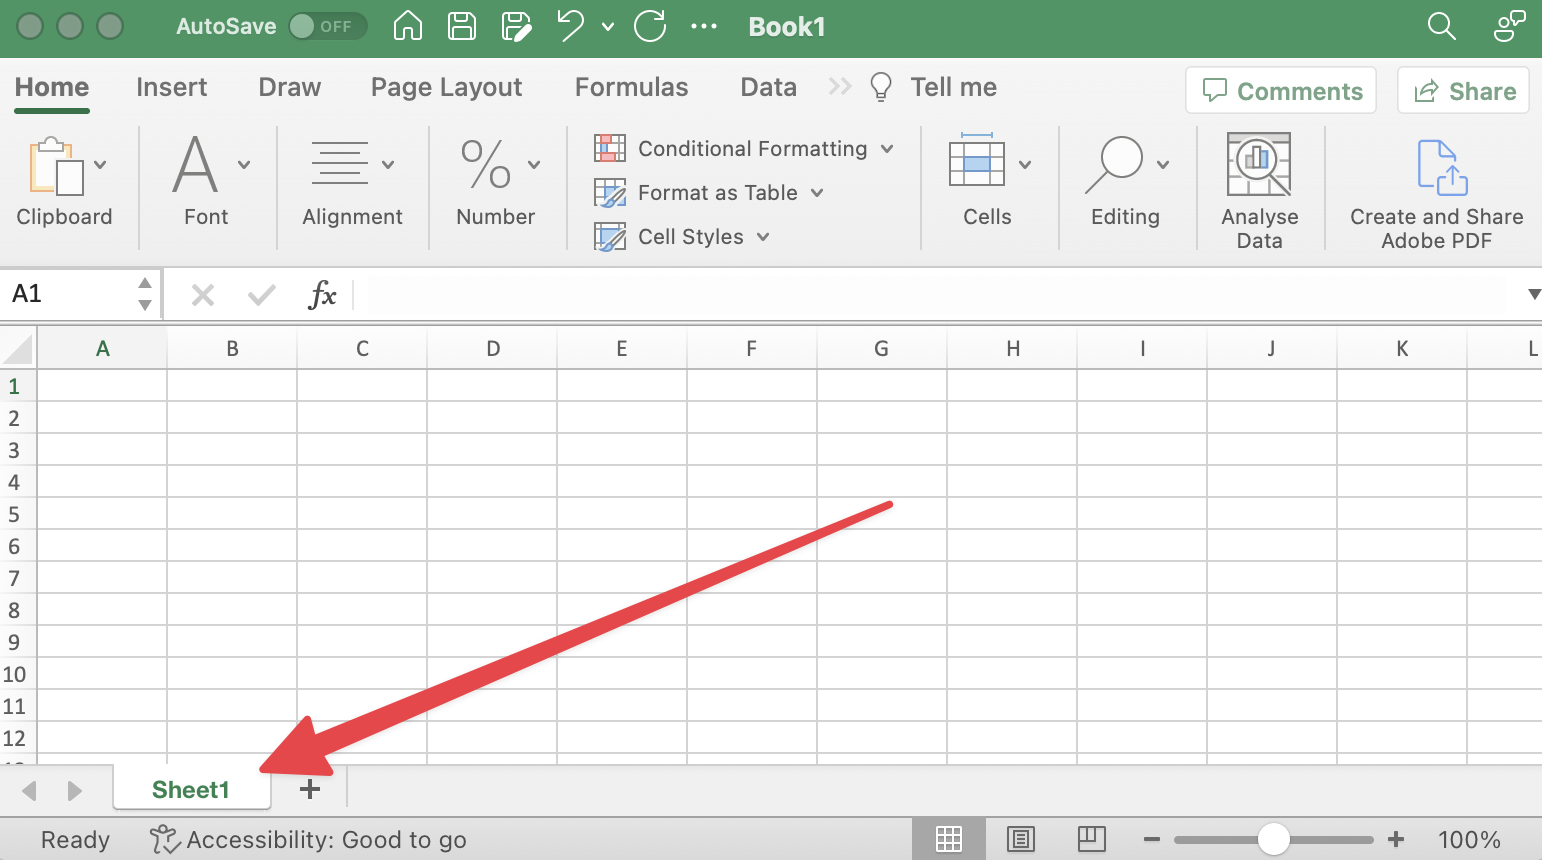Open the quick access more options ellipsis
The width and height of the screenshot is (1542, 860).
(704, 27)
